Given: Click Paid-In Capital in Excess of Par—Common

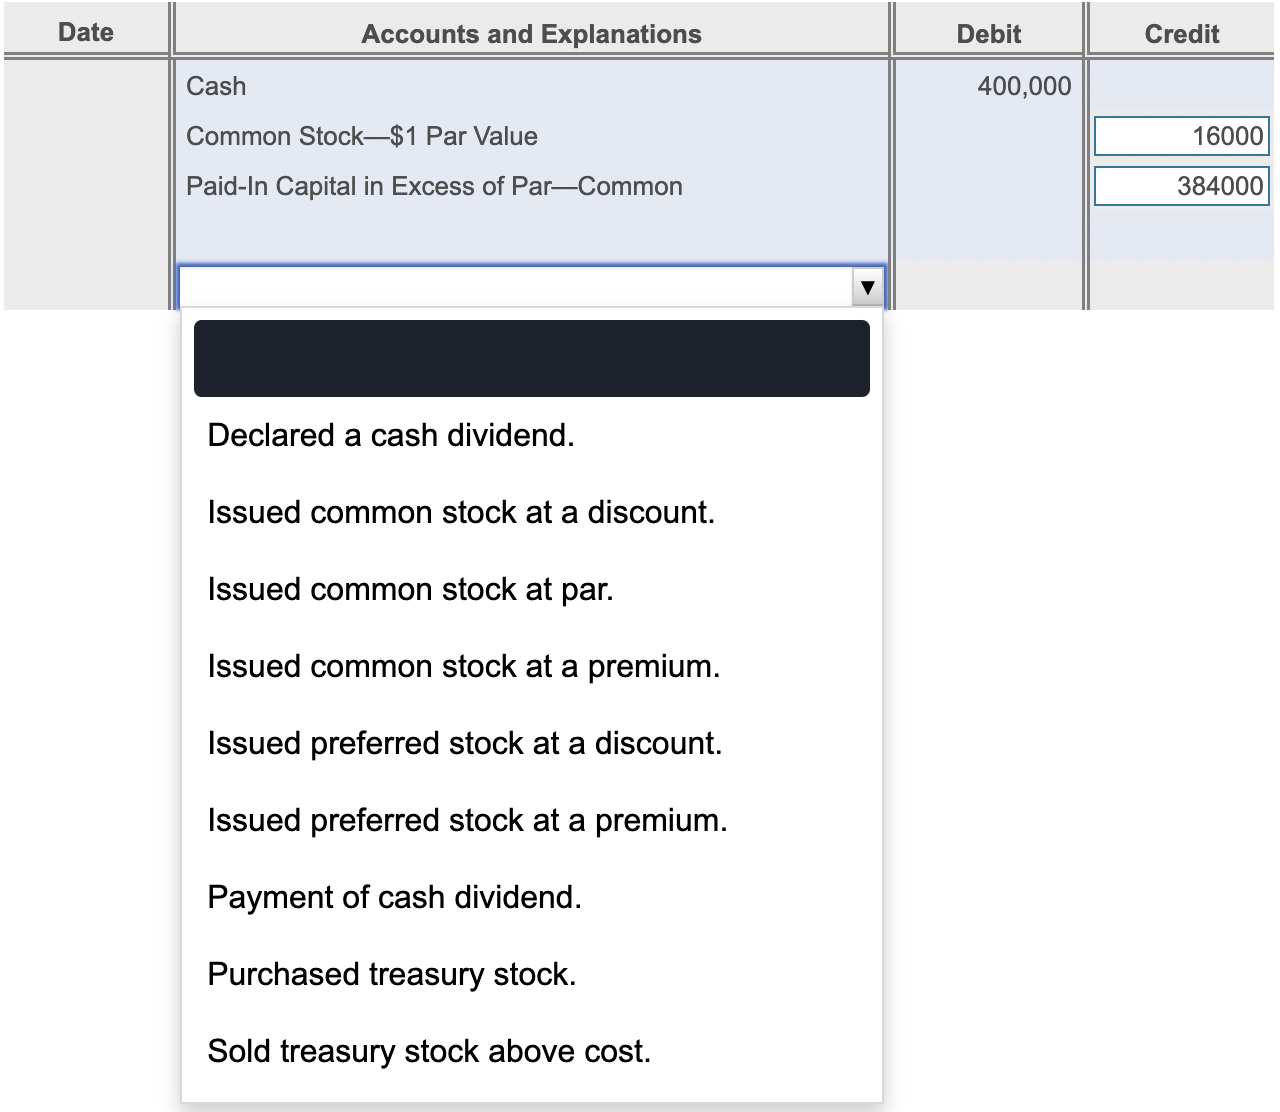Looking at the screenshot, I should [434, 186].
